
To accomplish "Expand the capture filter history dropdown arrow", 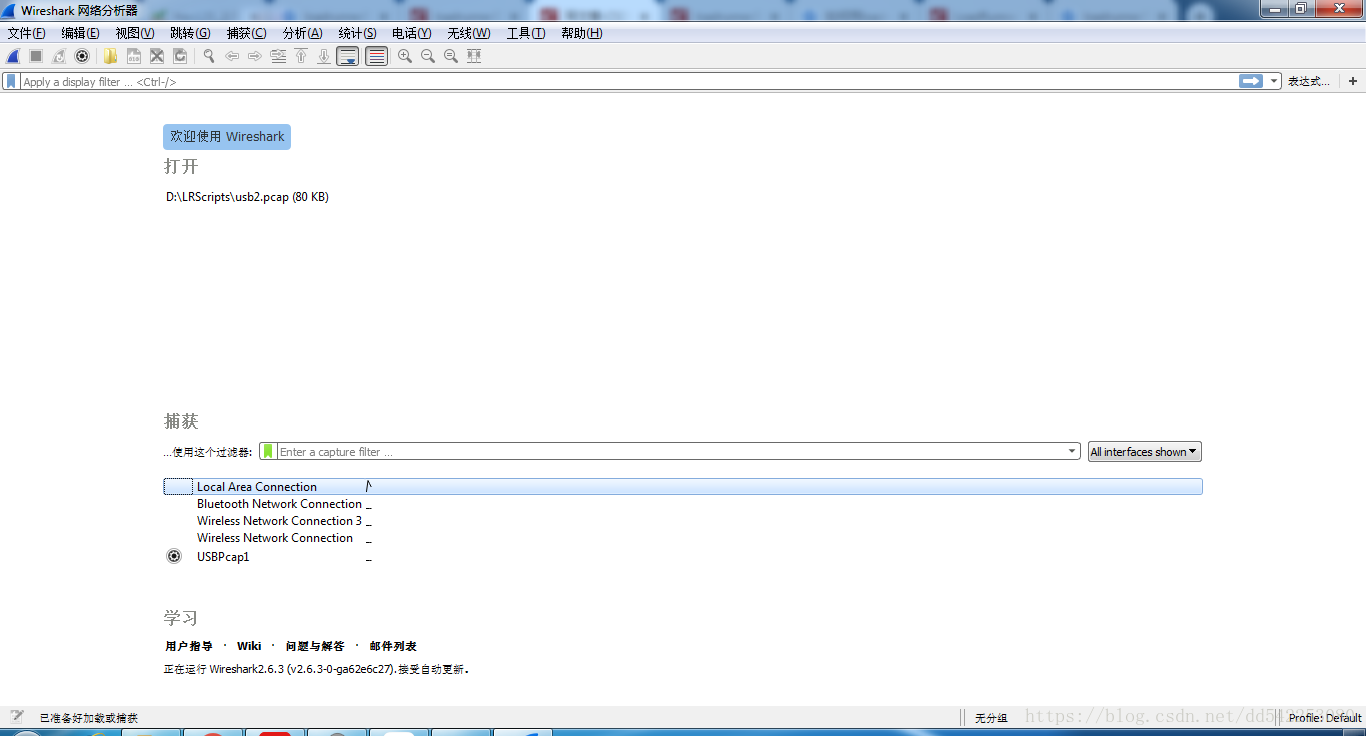I will click(1073, 452).
